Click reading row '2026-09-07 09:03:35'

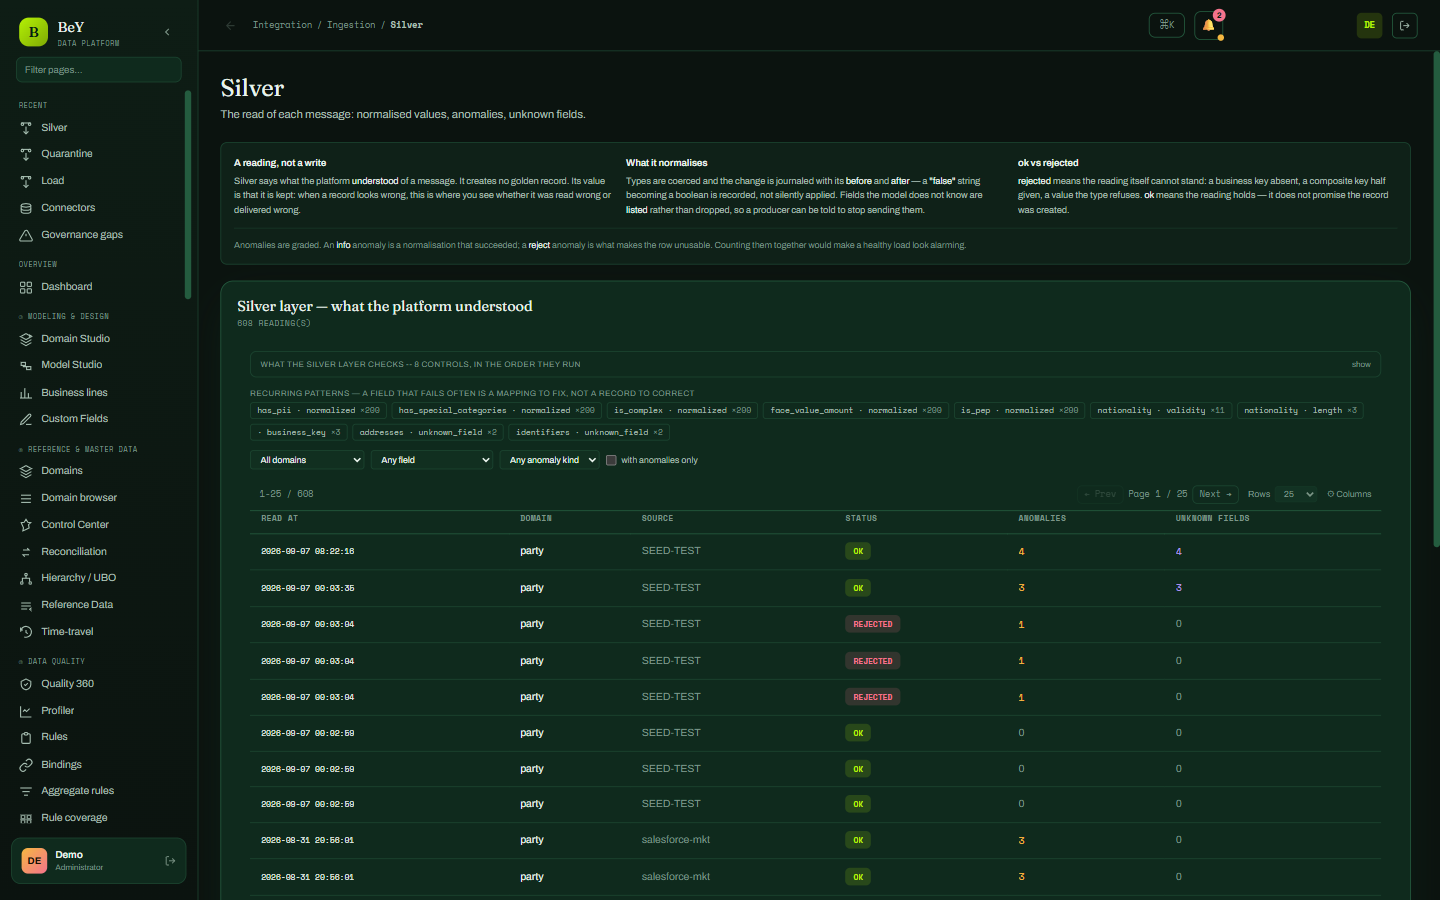[815, 588]
